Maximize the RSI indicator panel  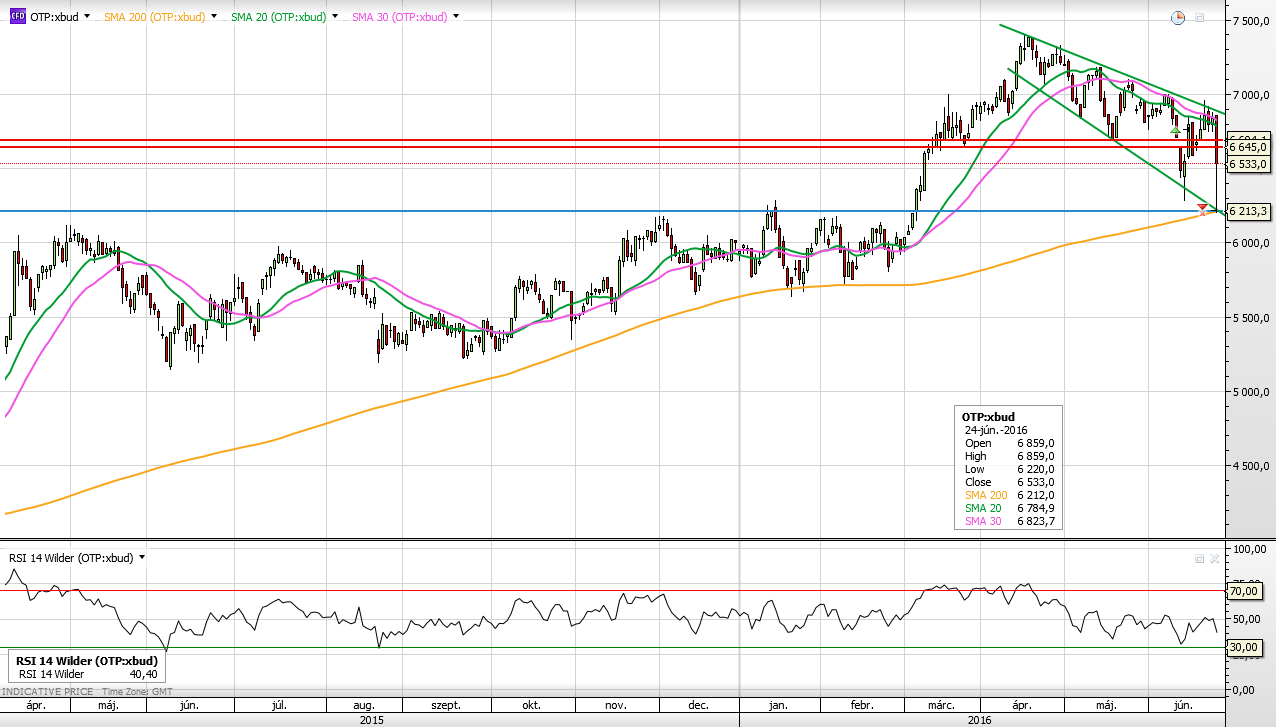1200,558
